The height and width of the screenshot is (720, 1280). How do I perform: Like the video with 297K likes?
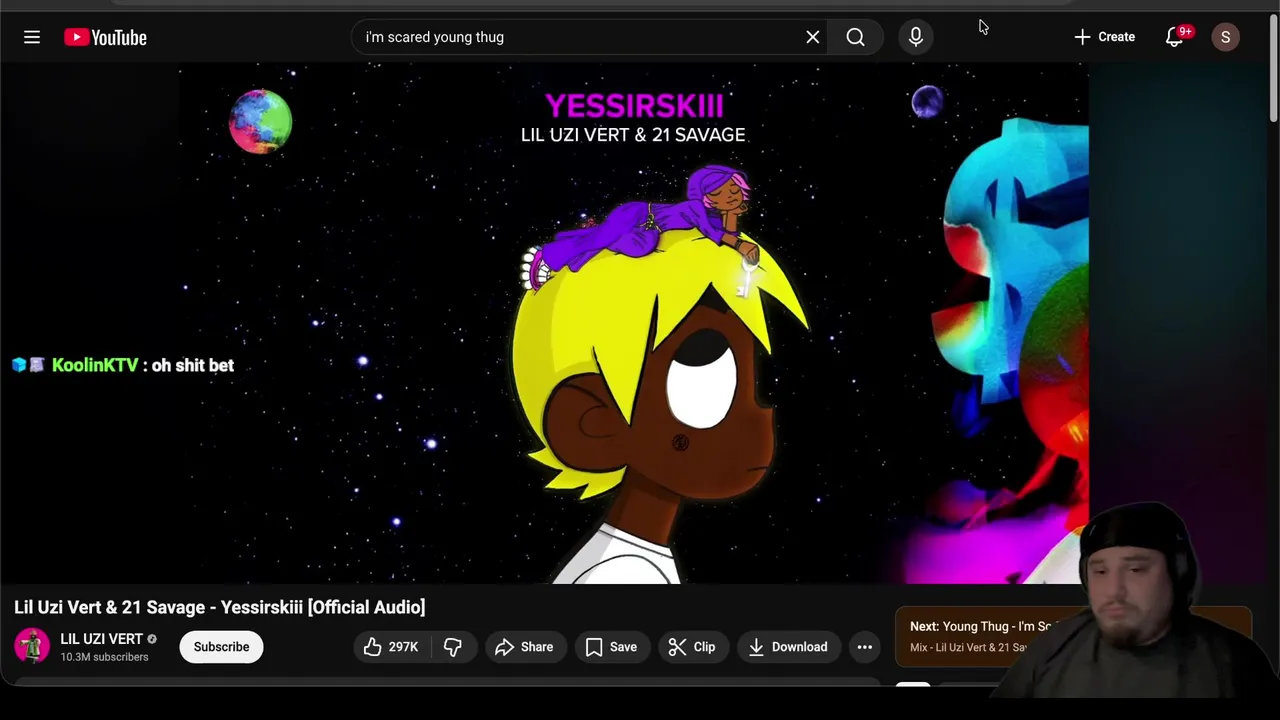(391, 647)
